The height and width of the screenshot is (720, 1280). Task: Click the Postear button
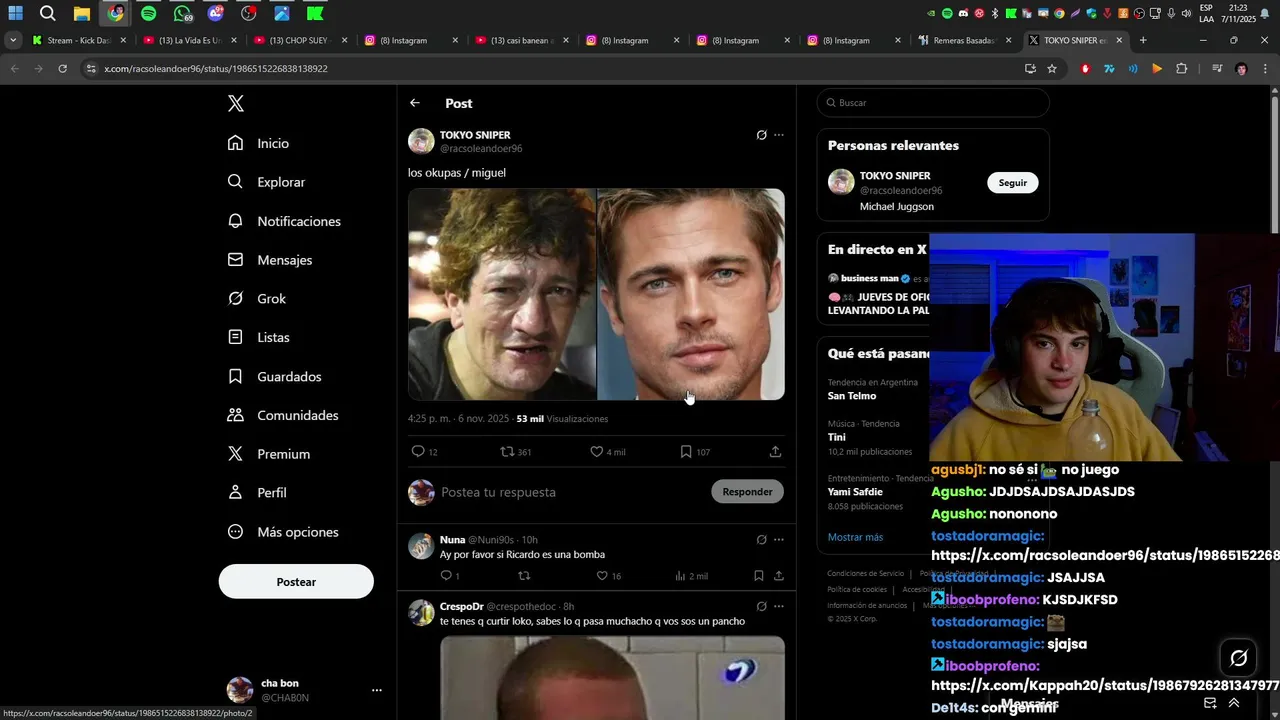pyautogui.click(x=296, y=582)
